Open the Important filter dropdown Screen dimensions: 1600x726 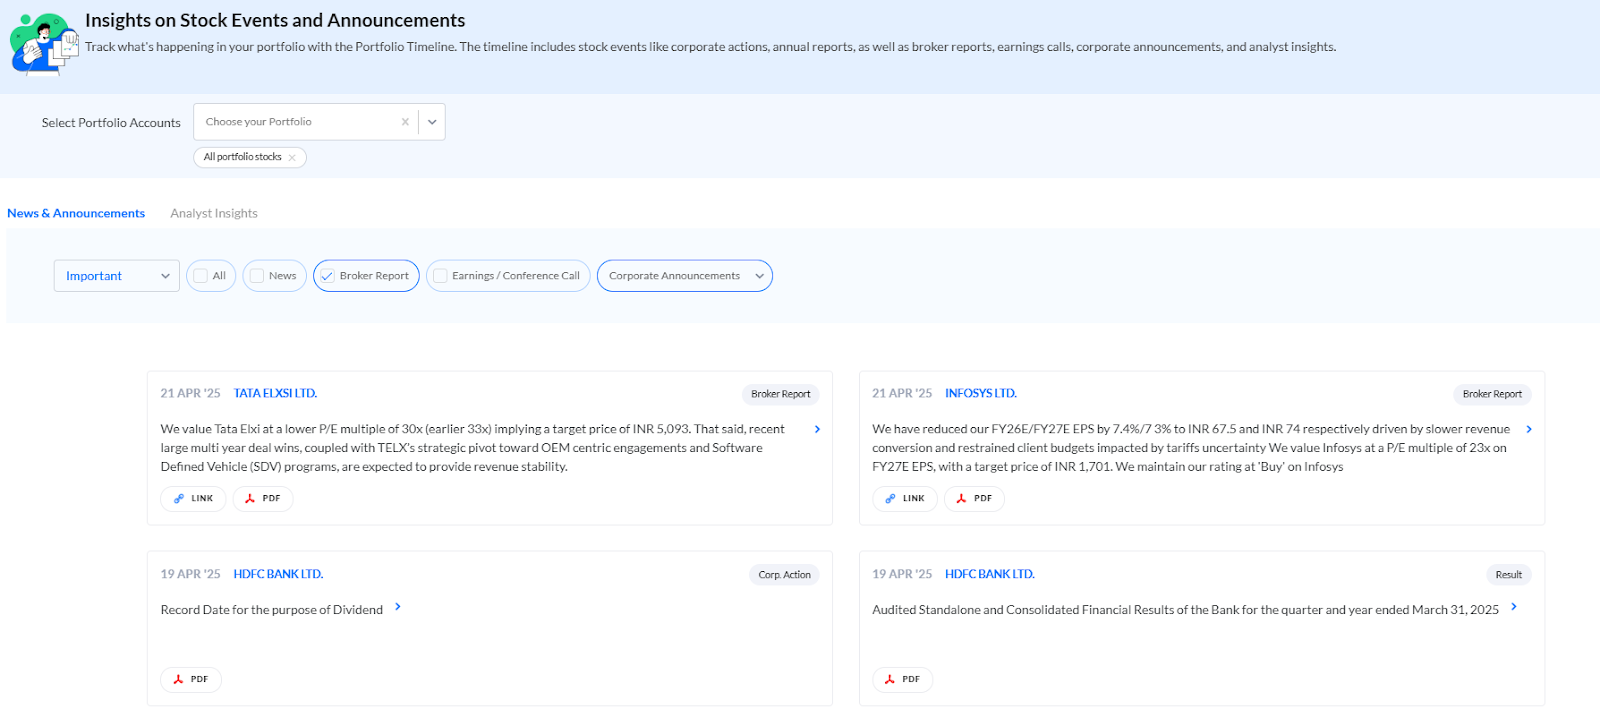point(117,276)
